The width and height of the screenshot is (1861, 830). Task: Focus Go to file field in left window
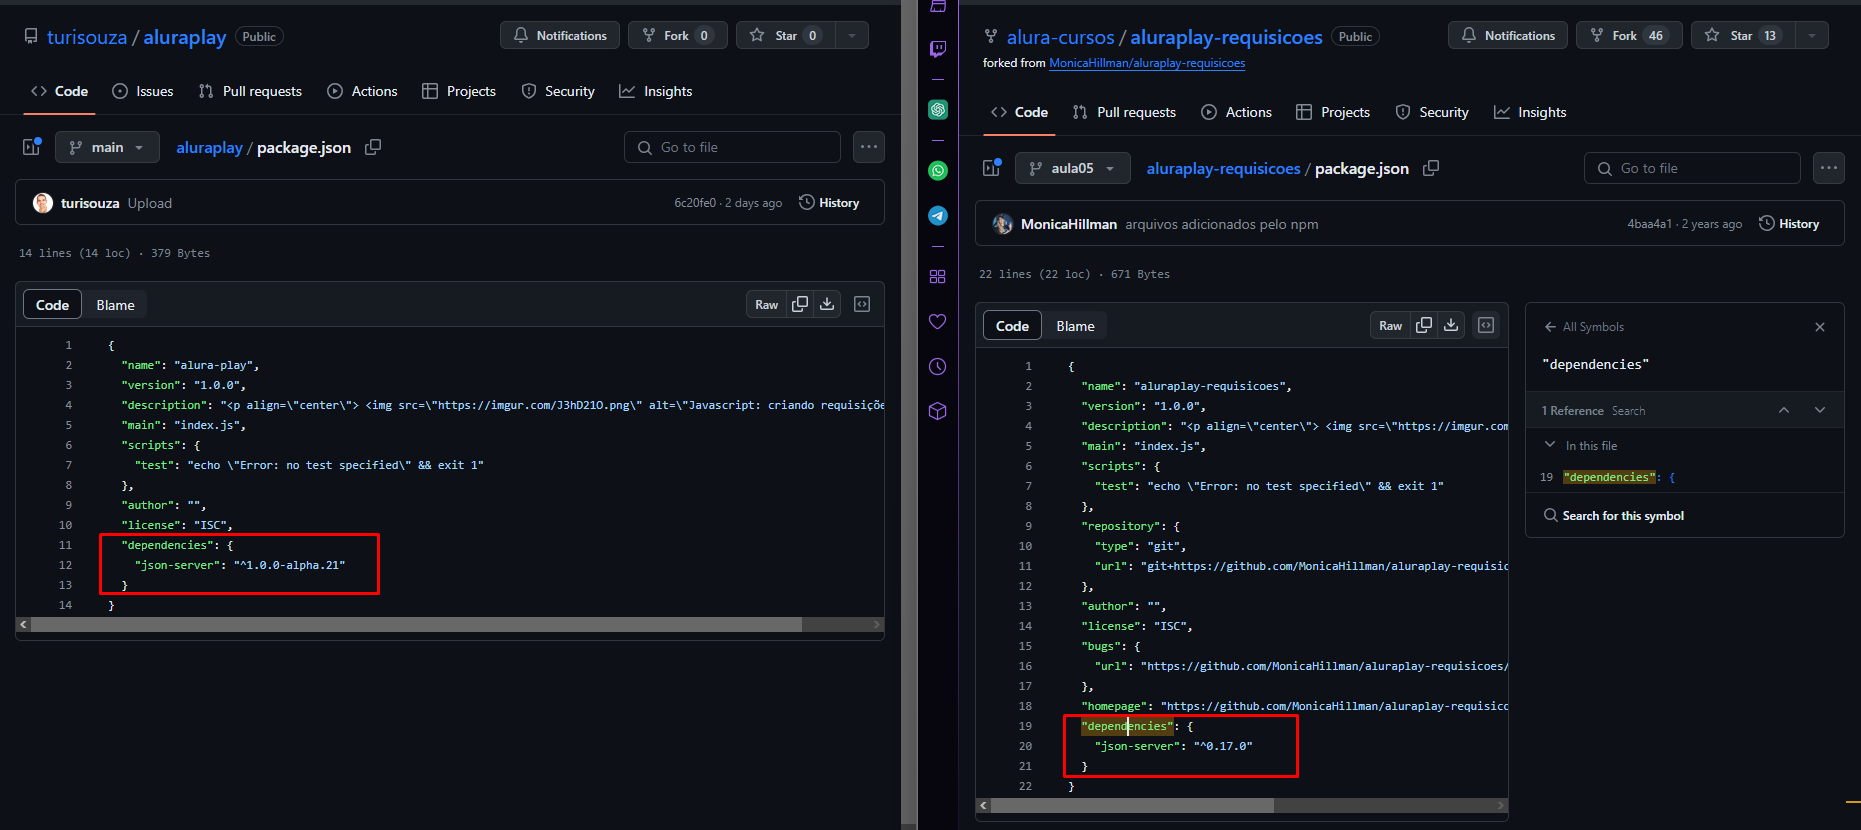click(733, 147)
